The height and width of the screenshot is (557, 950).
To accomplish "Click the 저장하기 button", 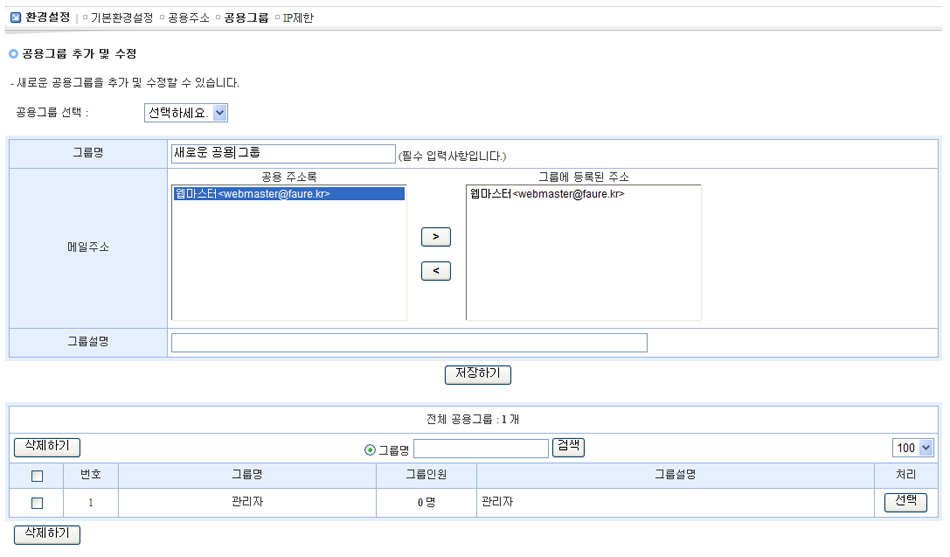I will click(x=478, y=374).
